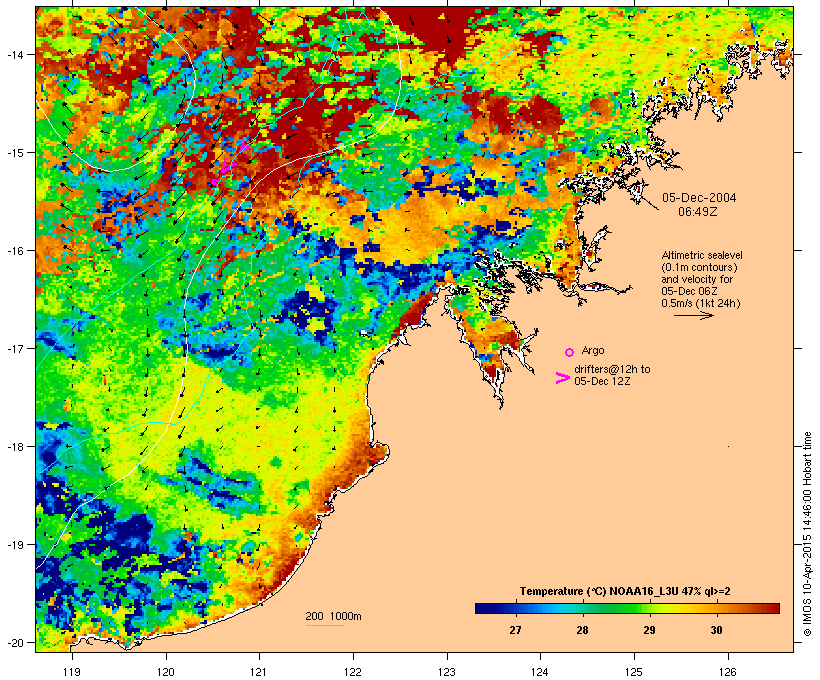The height and width of the screenshot is (680, 820).
Task: Click longitude axis label 119
Action: coord(72,672)
